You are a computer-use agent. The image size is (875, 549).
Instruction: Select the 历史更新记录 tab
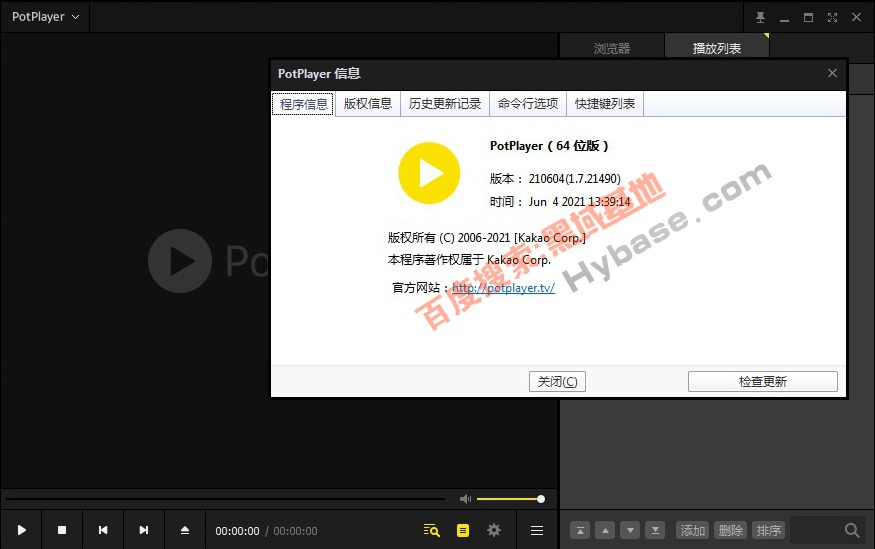tap(445, 104)
